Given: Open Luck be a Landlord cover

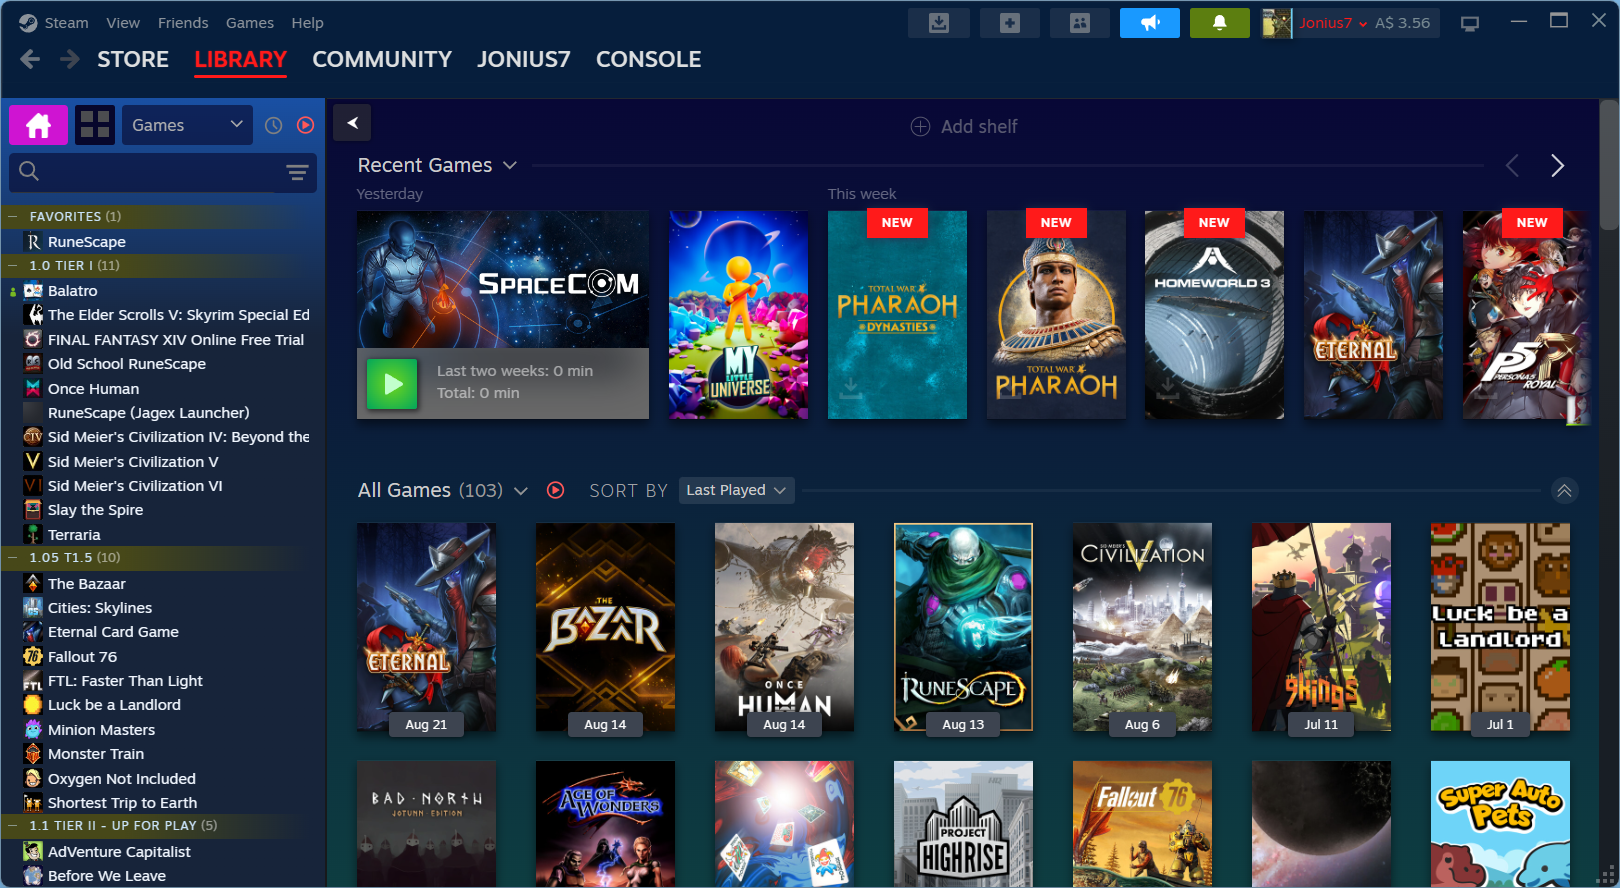Looking at the screenshot, I should click(x=1500, y=627).
